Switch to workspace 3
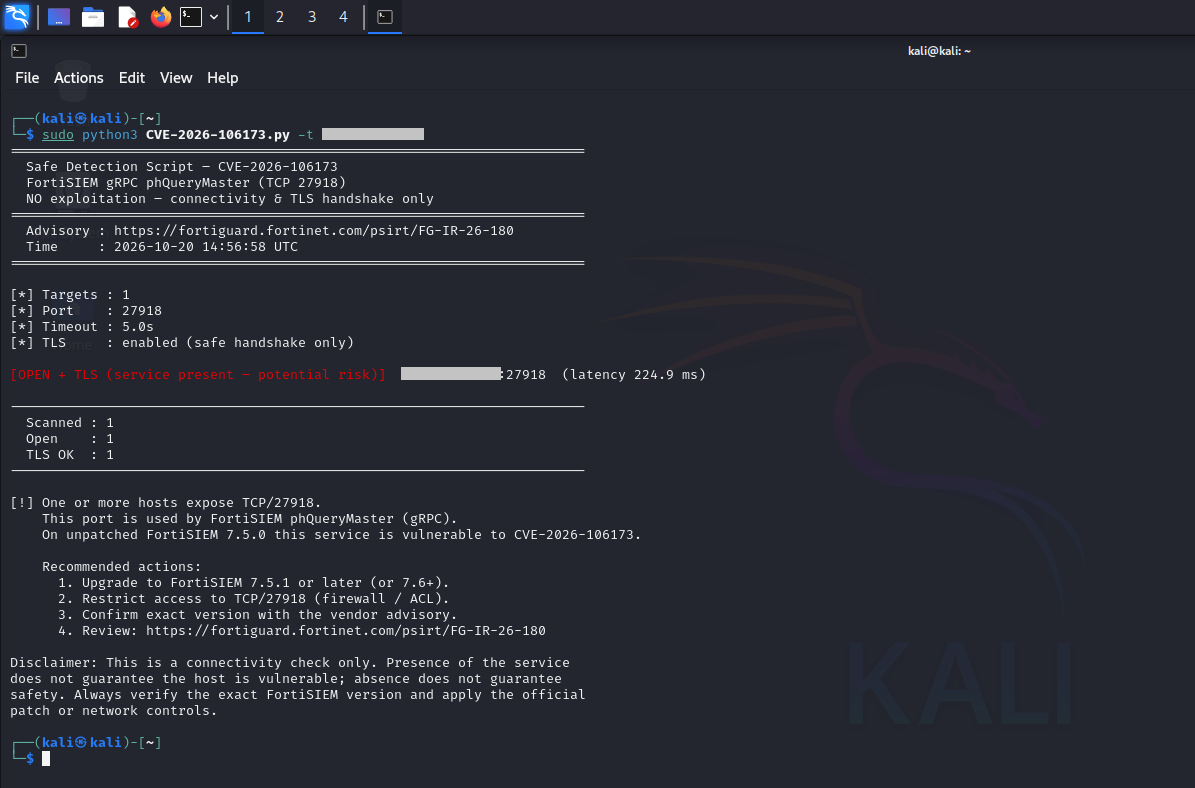This screenshot has height=788, width=1195. pyautogui.click(x=312, y=17)
